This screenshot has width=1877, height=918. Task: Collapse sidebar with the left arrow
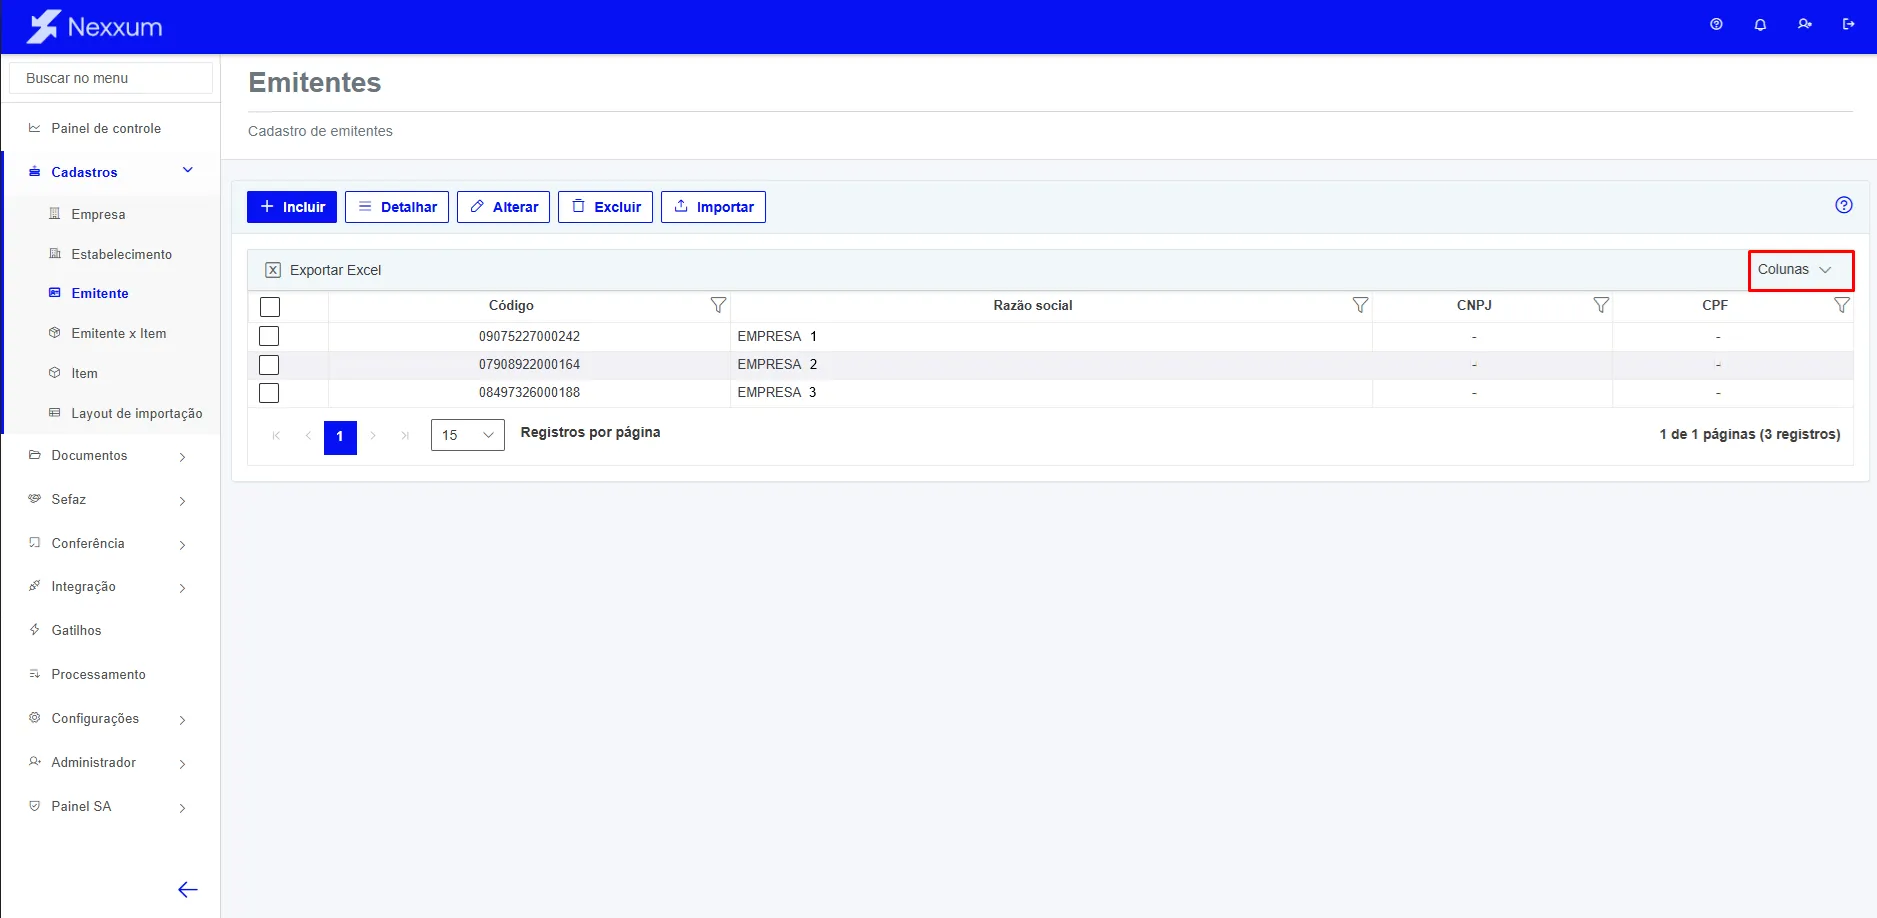187,889
